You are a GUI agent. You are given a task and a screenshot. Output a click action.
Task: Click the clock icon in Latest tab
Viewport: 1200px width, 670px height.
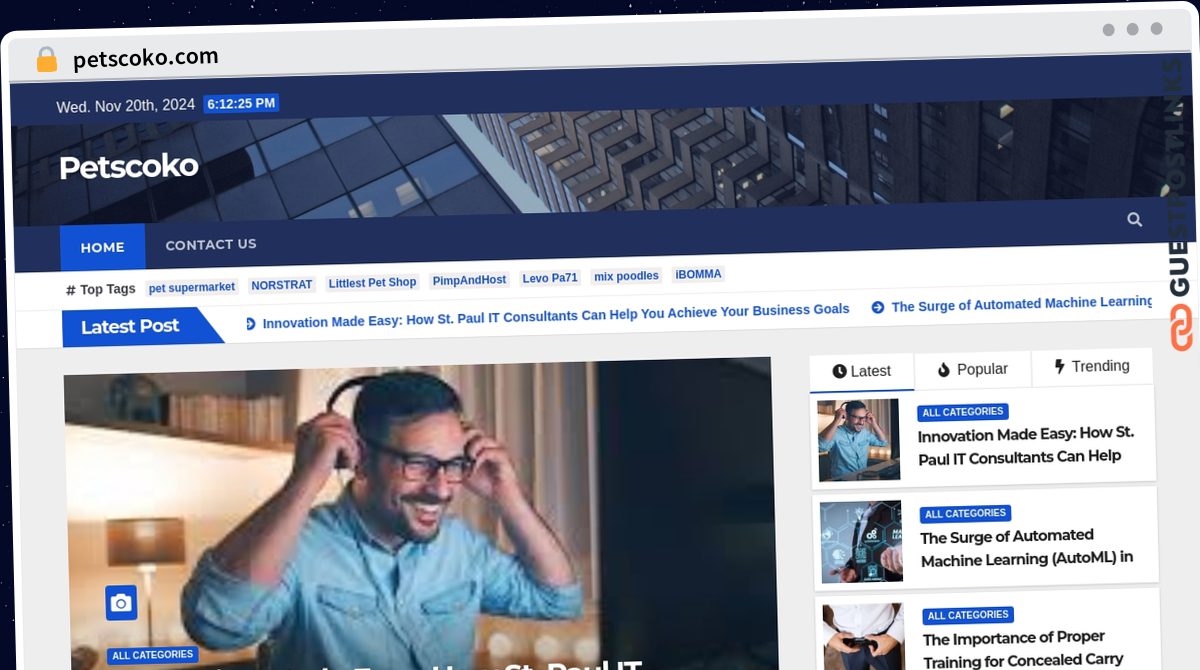pyautogui.click(x=839, y=371)
